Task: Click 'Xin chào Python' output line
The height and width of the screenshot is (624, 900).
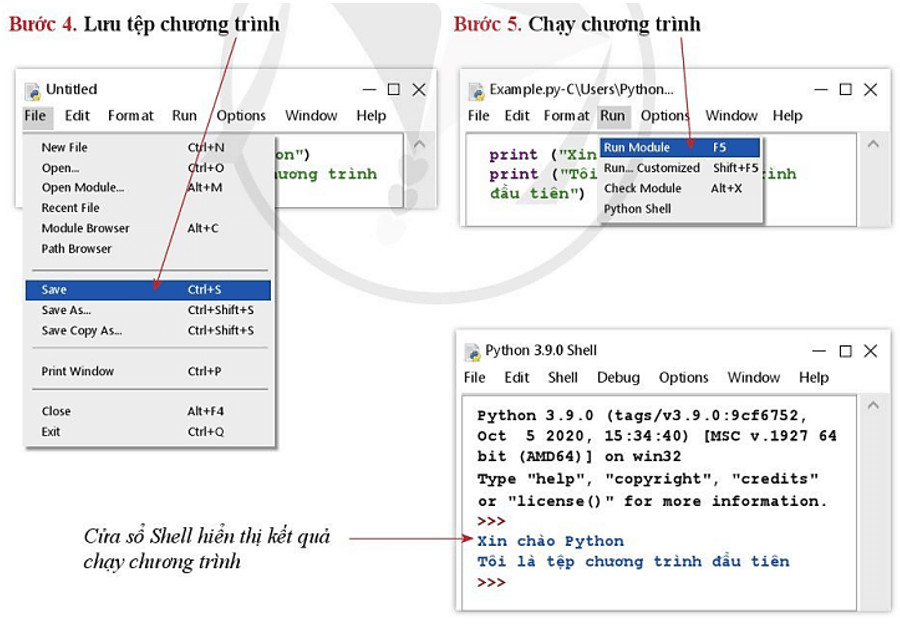Action: pos(550,541)
